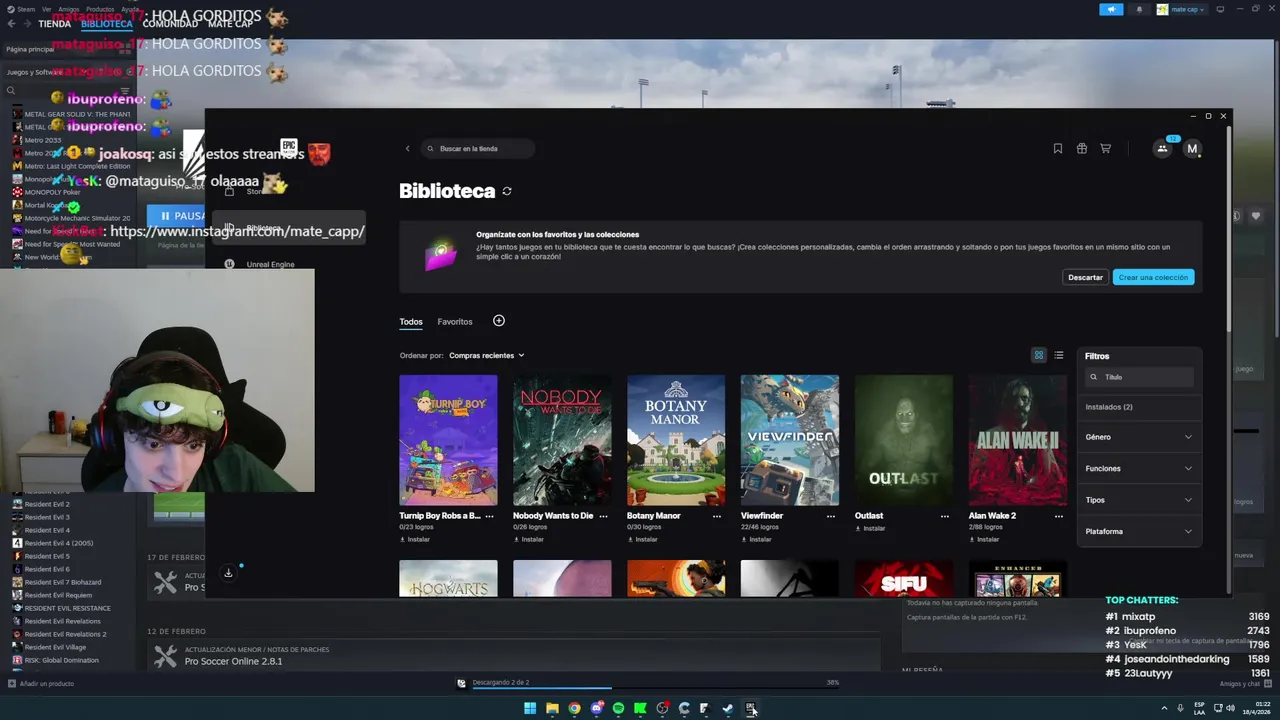Open options menu for Outlast
The image size is (1280, 720).
coord(945,516)
